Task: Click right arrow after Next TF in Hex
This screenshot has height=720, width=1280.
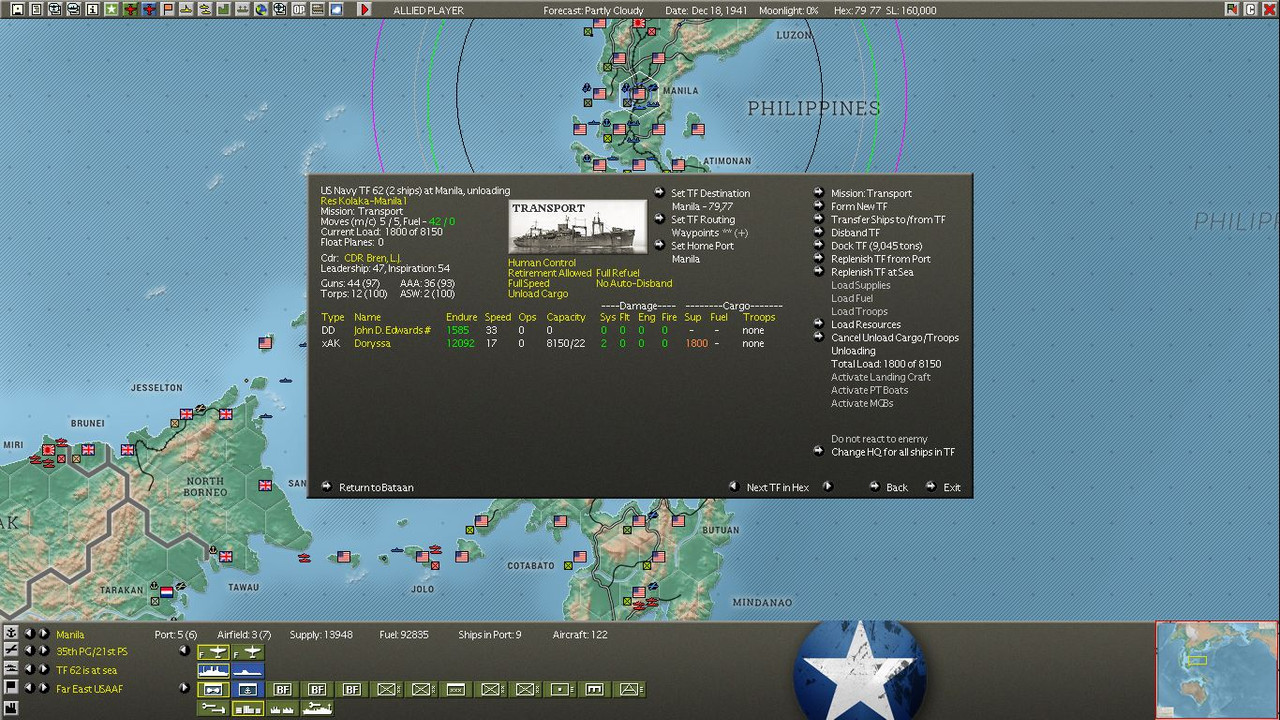Action: pos(827,487)
